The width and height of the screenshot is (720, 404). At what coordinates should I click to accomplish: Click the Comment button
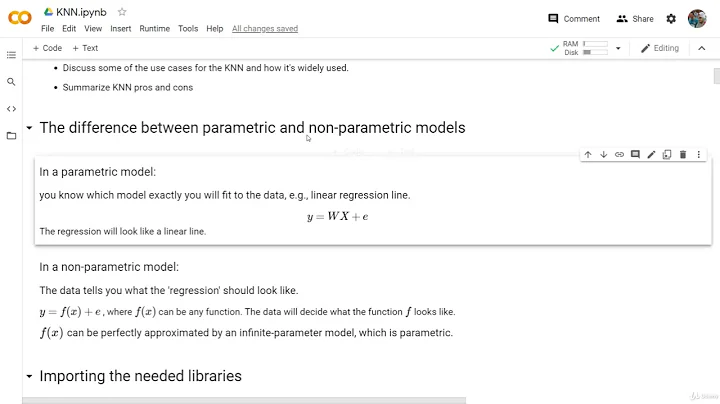click(x=574, y=19)
